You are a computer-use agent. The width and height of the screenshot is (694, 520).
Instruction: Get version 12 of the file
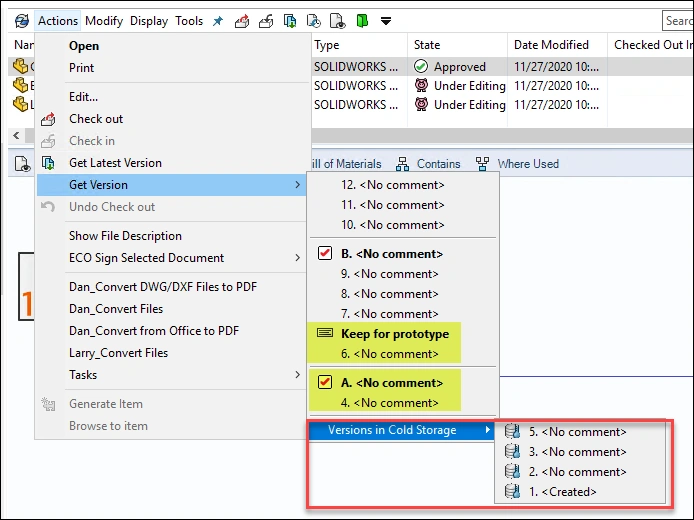393,185
